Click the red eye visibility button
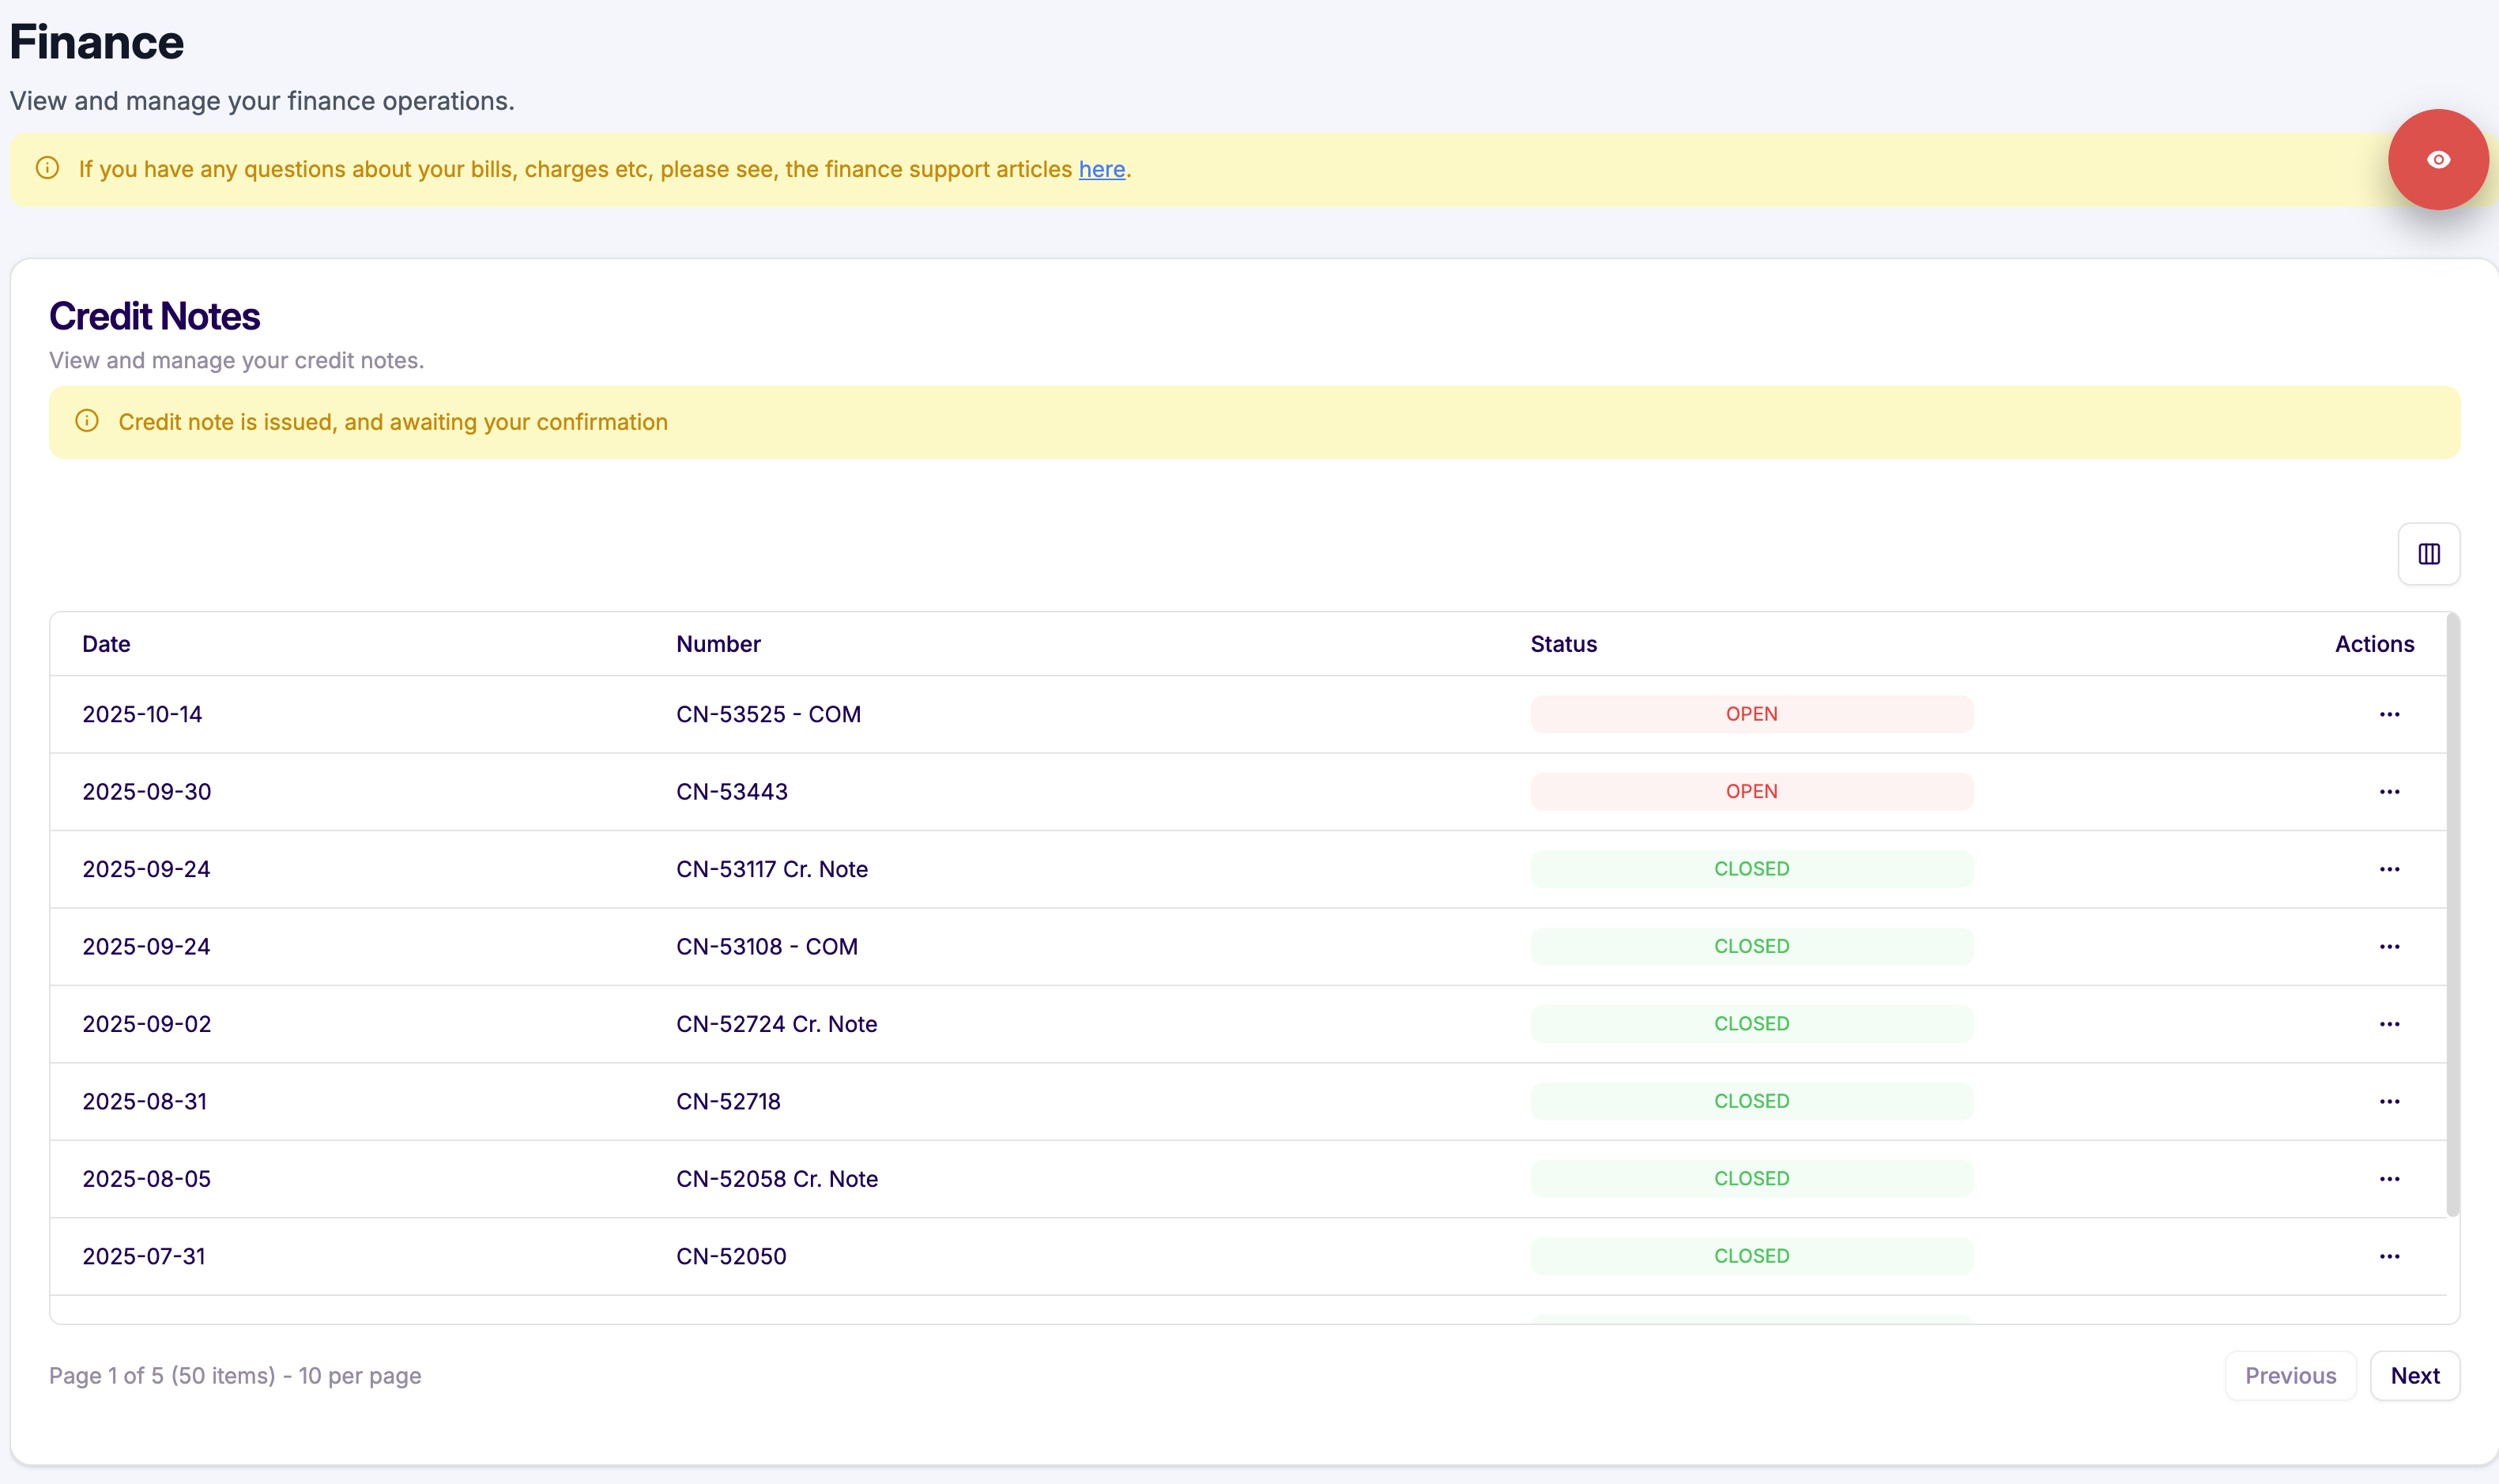Screen dimensions: 2499x1484 click(x=2437, y=160)
